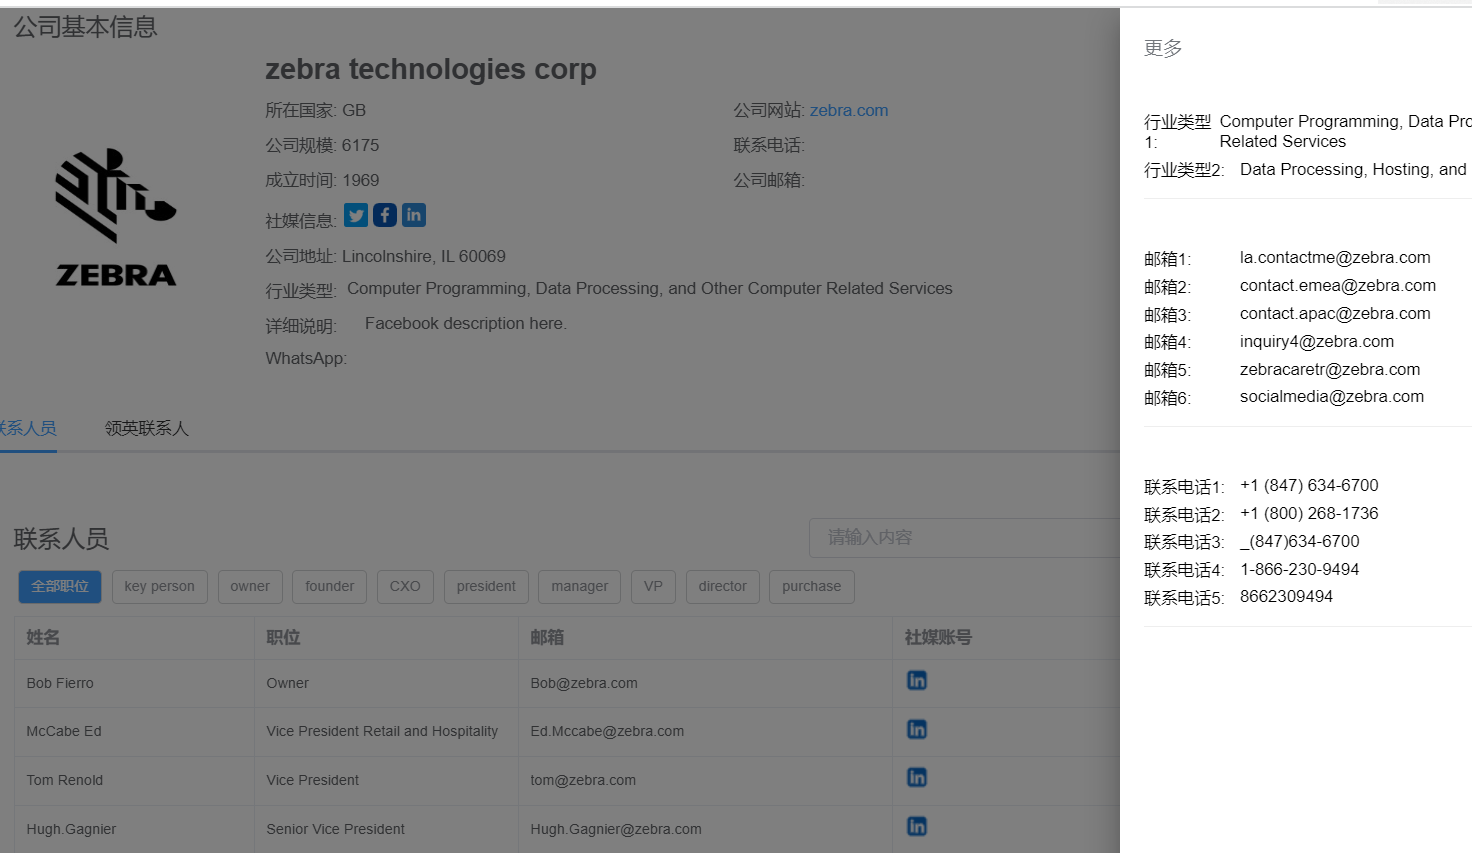
Task: Click email zebracaretr@zebra.com
Action: [1330, 370]
